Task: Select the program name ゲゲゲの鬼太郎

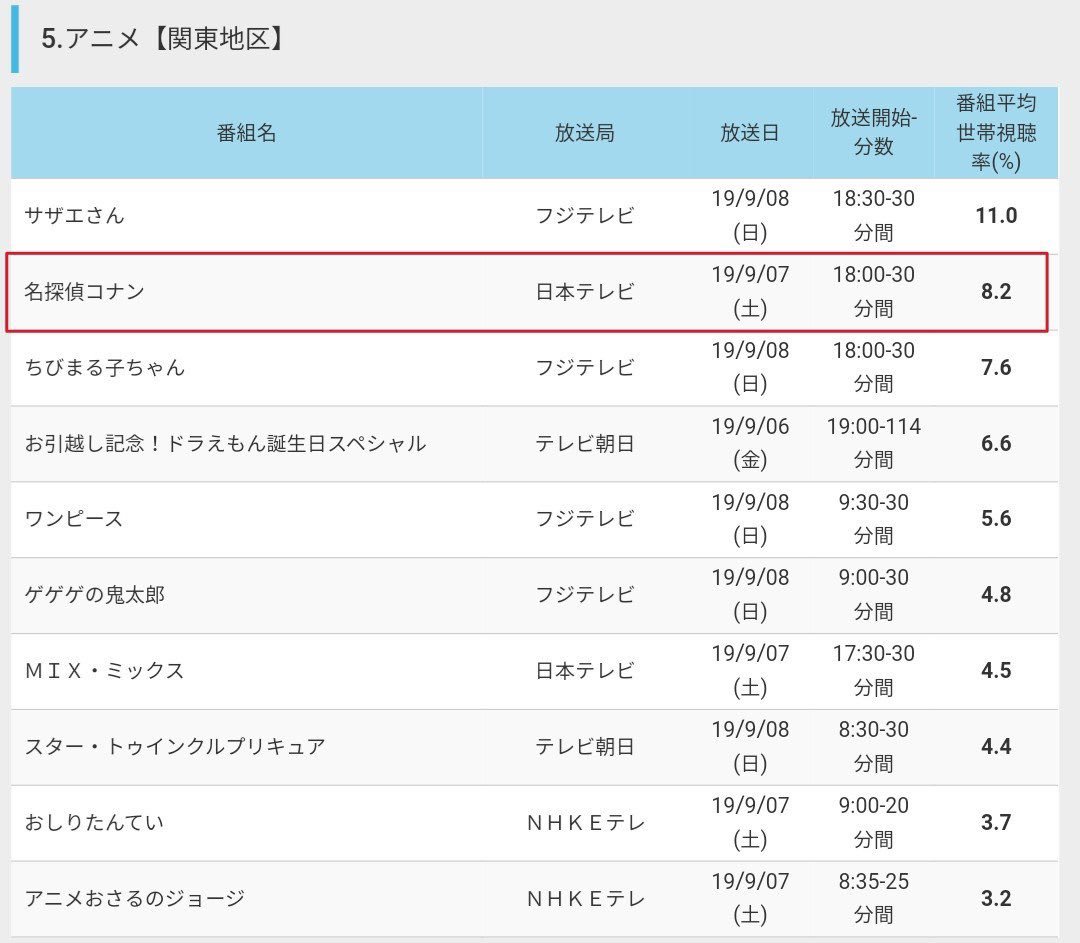Action: [x=94, y=594]
